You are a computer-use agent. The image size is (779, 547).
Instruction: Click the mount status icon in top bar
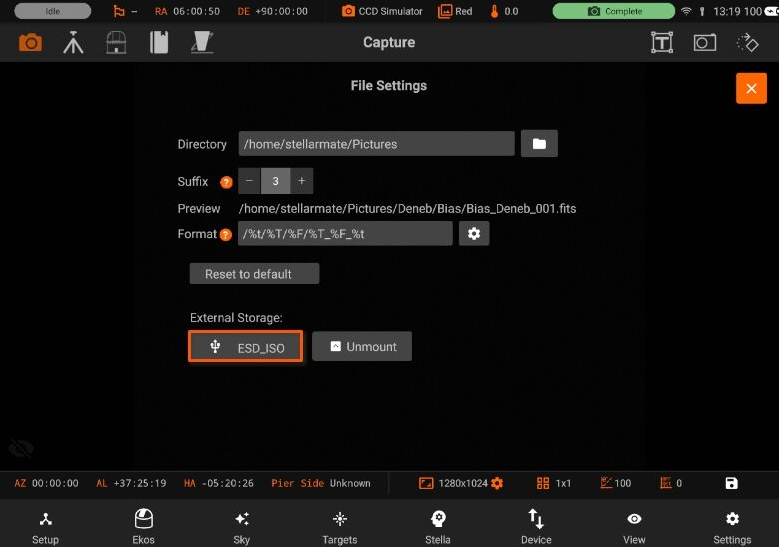(119, 11)
